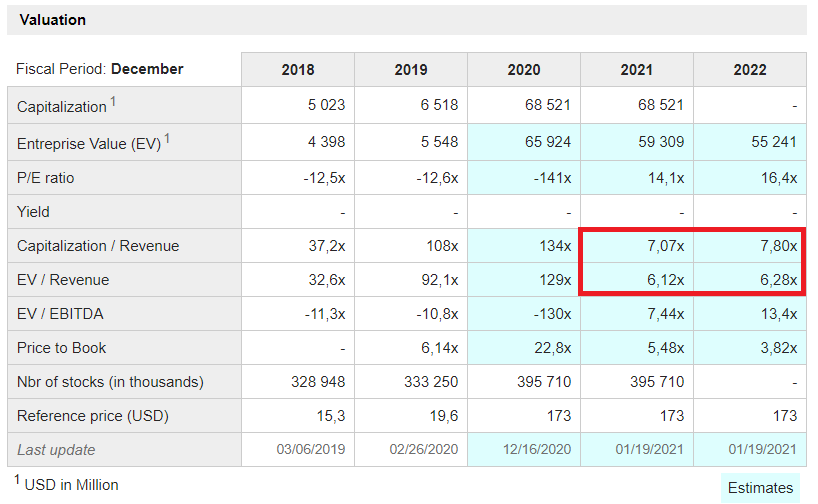
Task: Click the Valuation section heading
Action: [x=53, y=20]
